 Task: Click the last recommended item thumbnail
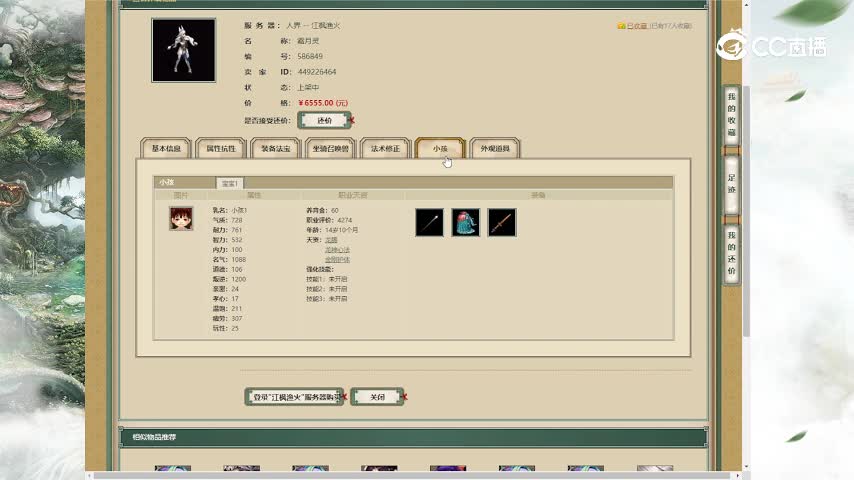(x=655, y=470)
